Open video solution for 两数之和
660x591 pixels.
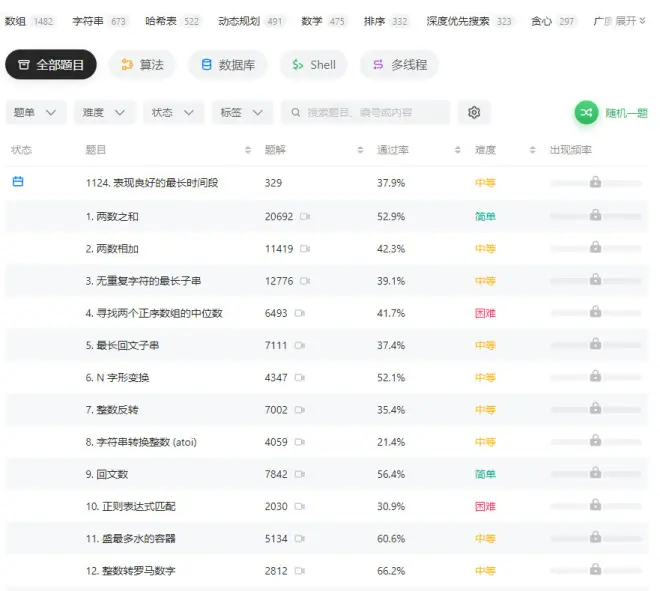pos(305,216)
